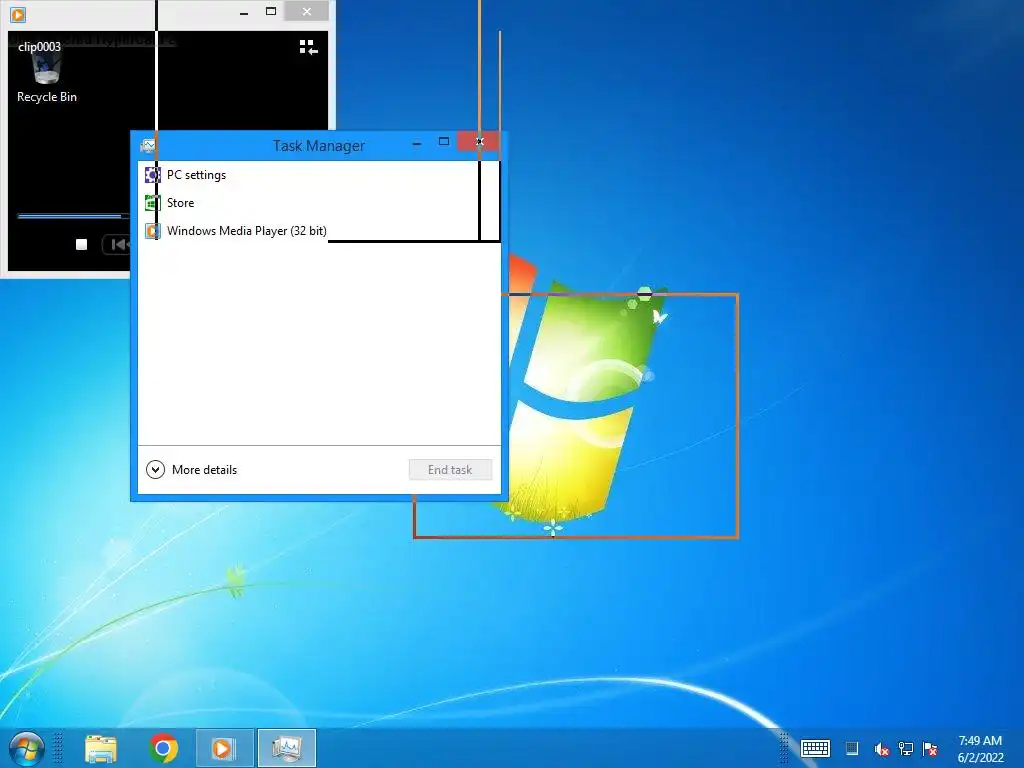
Task: Close the Task Manager window
Action: click(479, 142)
